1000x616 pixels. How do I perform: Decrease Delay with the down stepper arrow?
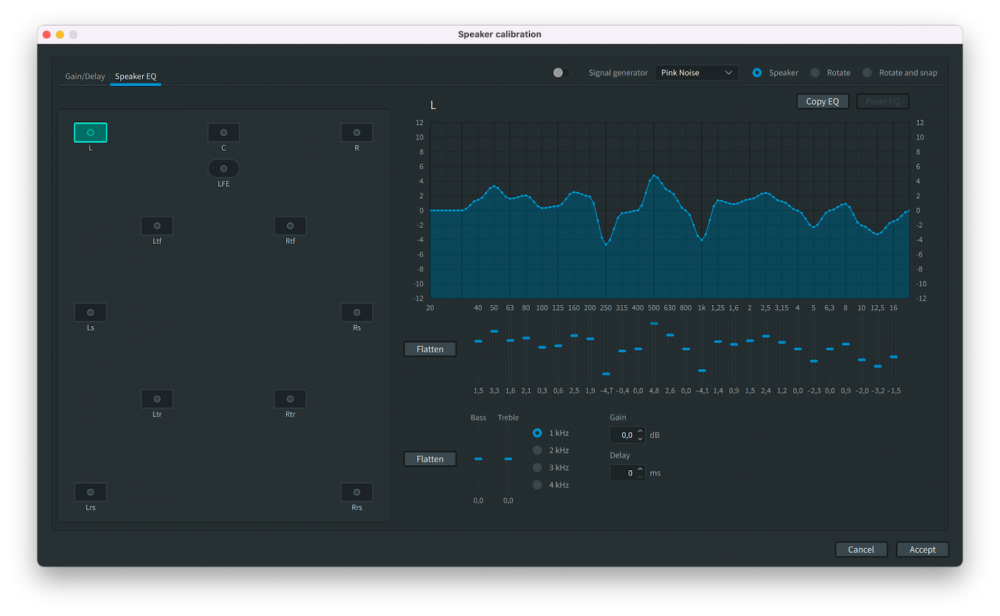tap(640, 476)
